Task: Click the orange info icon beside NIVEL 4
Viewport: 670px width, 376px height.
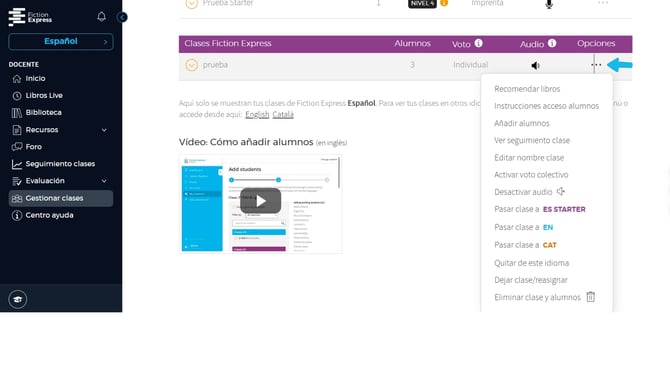Action: point(444,3)
